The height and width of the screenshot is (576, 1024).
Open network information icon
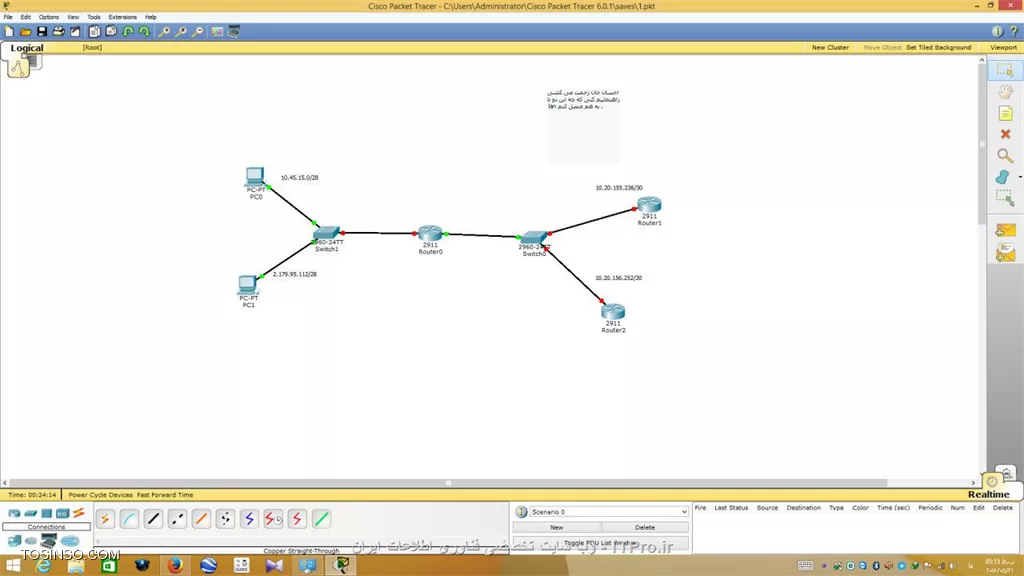[x=997, y=31]
